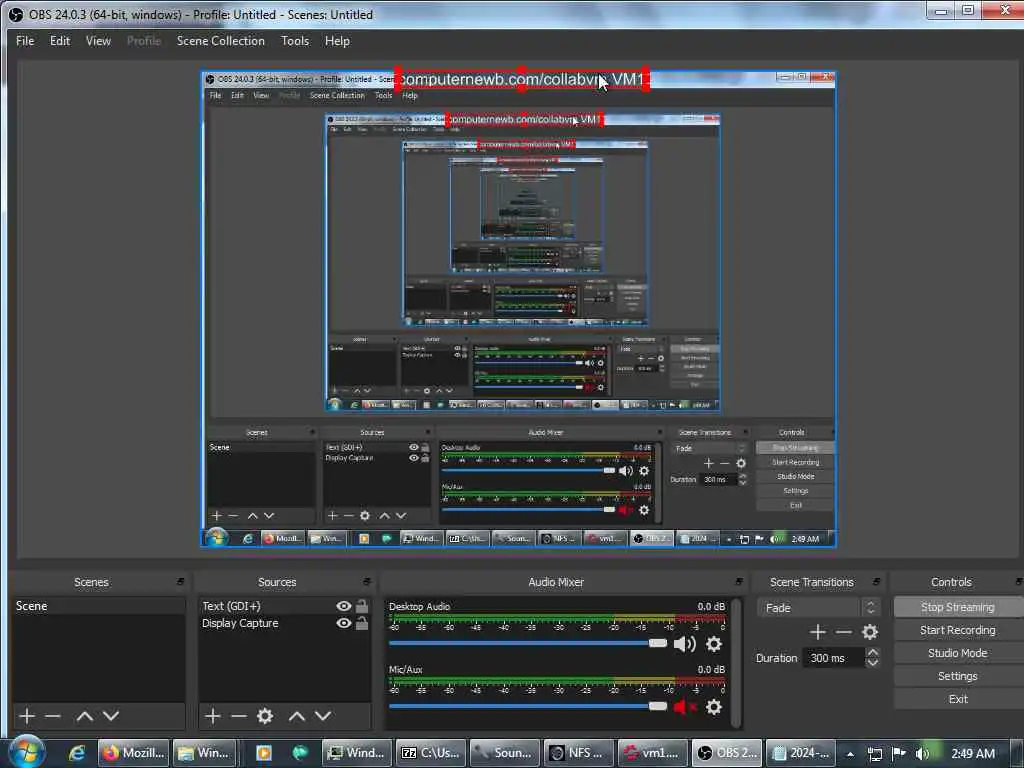This screenshot has height=768, width=1024.
Task: Open OBS Settings button
Action: (957, 676)
